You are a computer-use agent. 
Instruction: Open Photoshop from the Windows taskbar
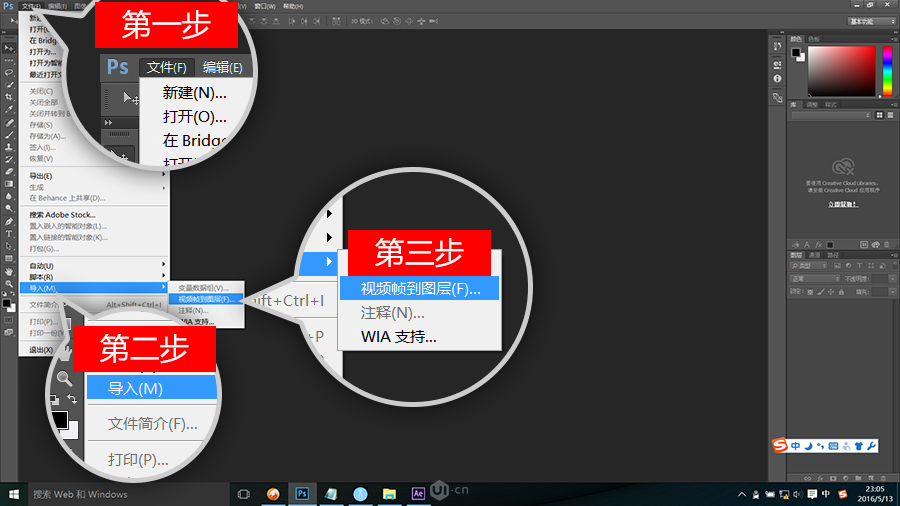pos(302,494)
